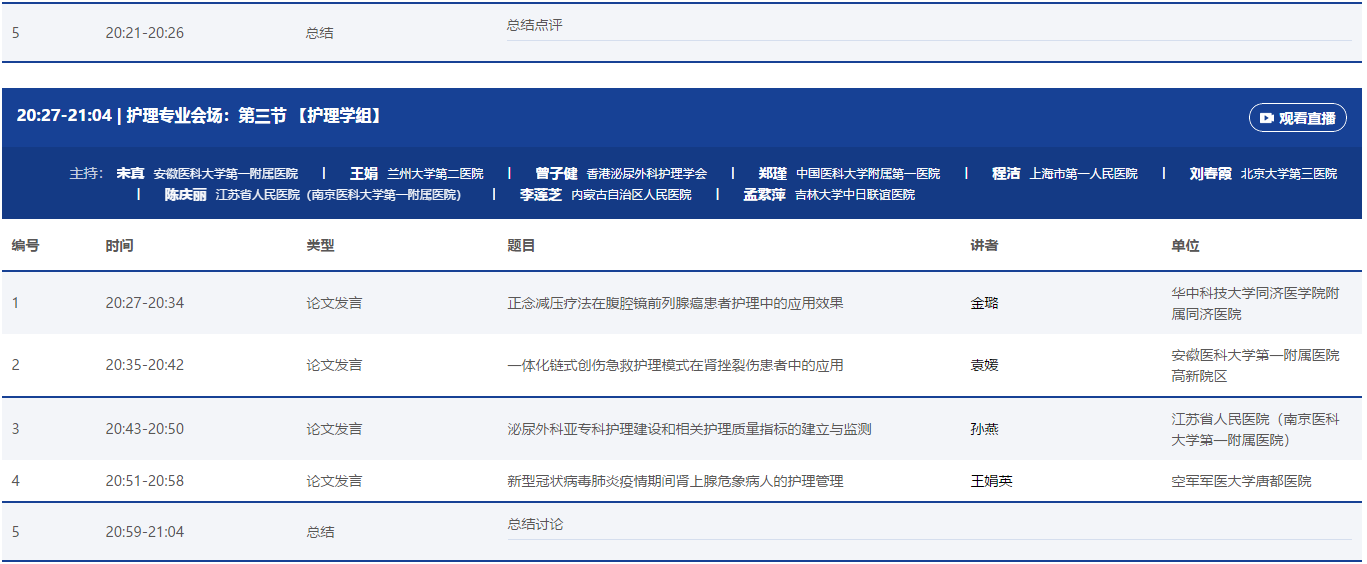The image size is (1367, 564).
Task: Click the video camera icon in 观看直播
Action: (1267, 118)
